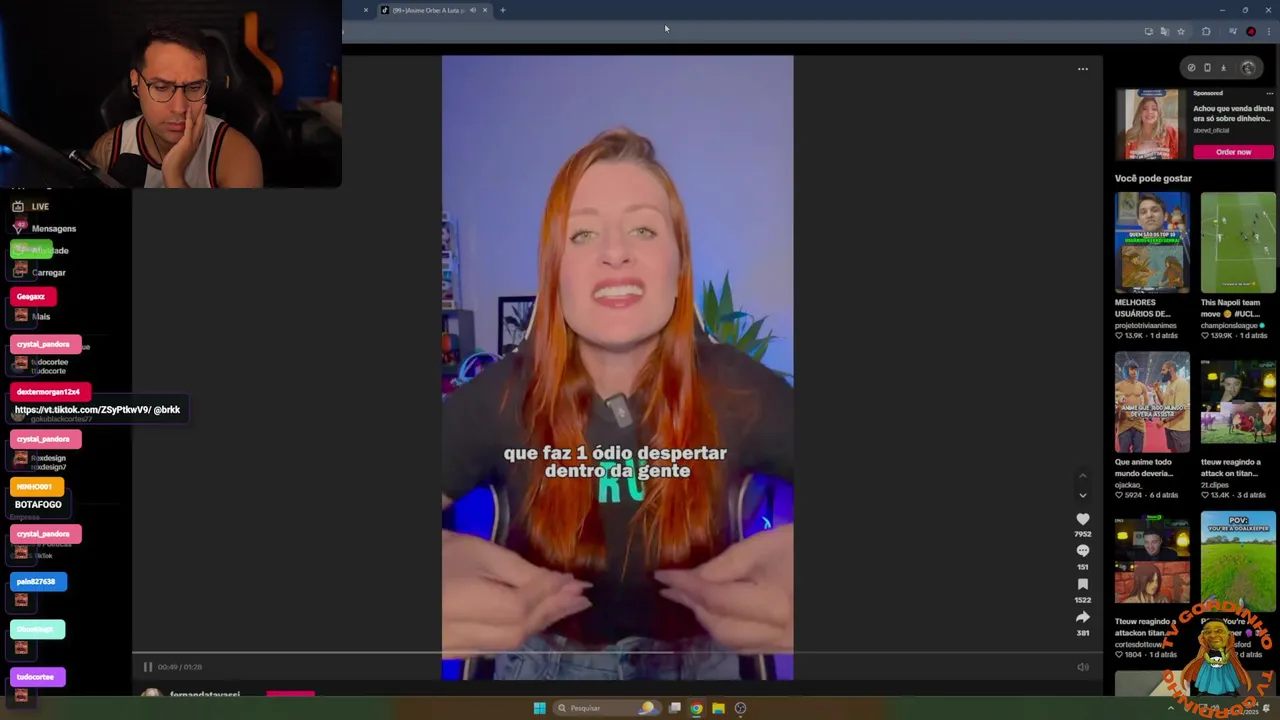Click the Order now ad button
The width and height of the screenshot is (1280, 720).
[1233, 152]
